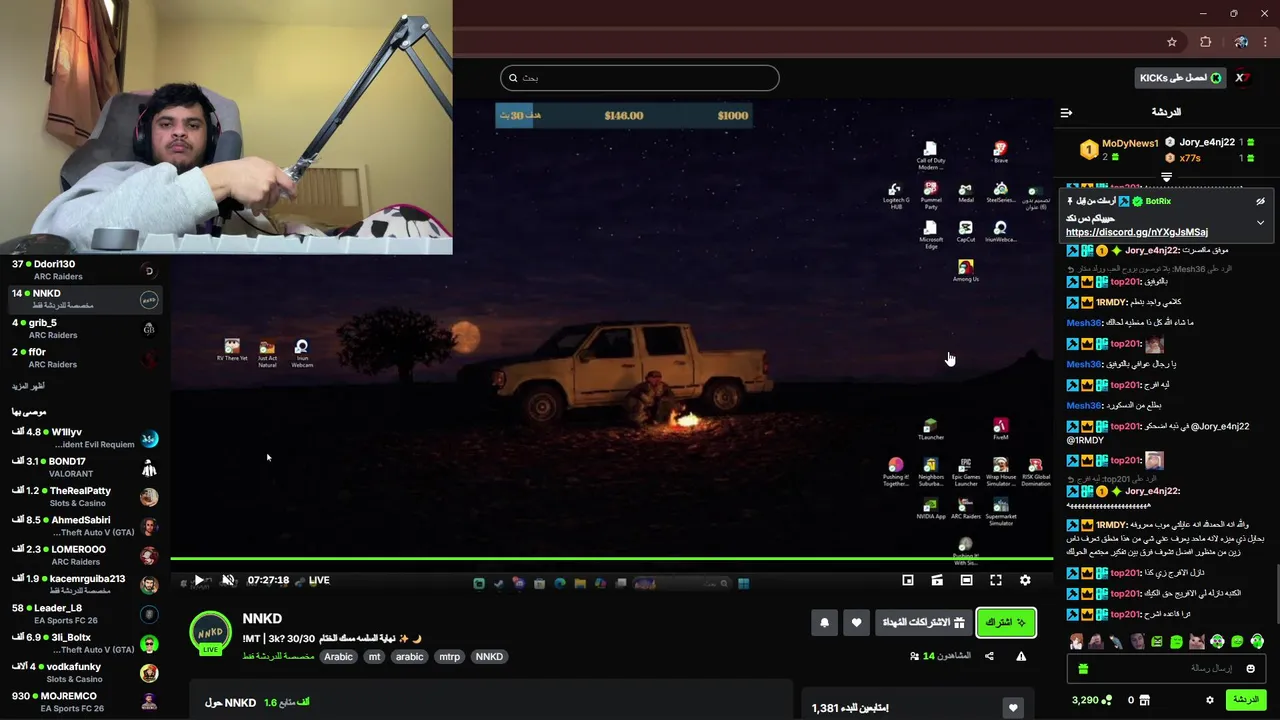
Task: Open browser extensions puzzle icon
Action: coord(1206,42)
